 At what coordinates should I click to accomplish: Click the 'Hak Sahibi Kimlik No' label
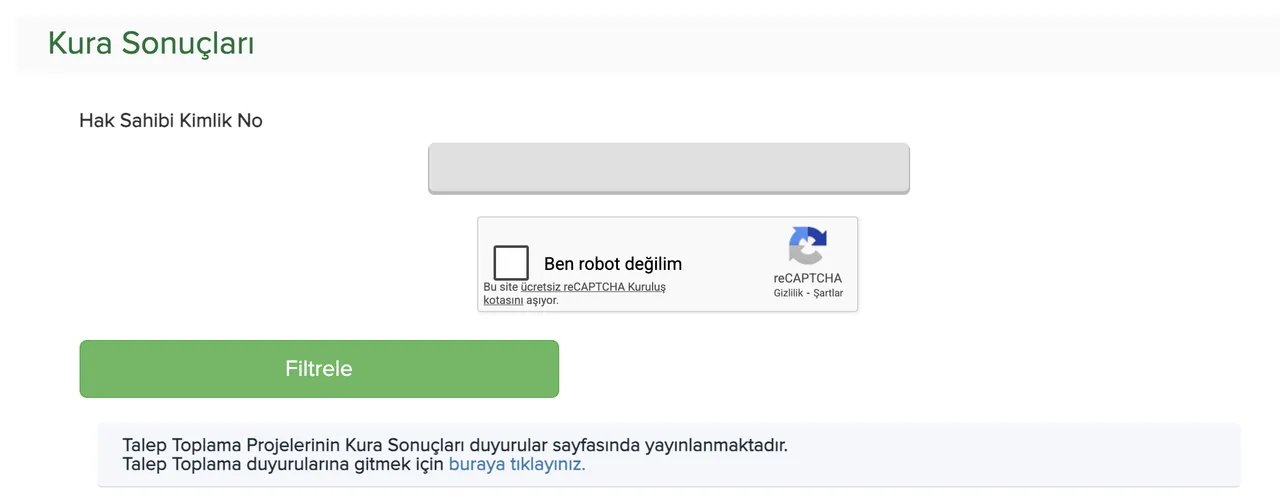coord(170,121)
